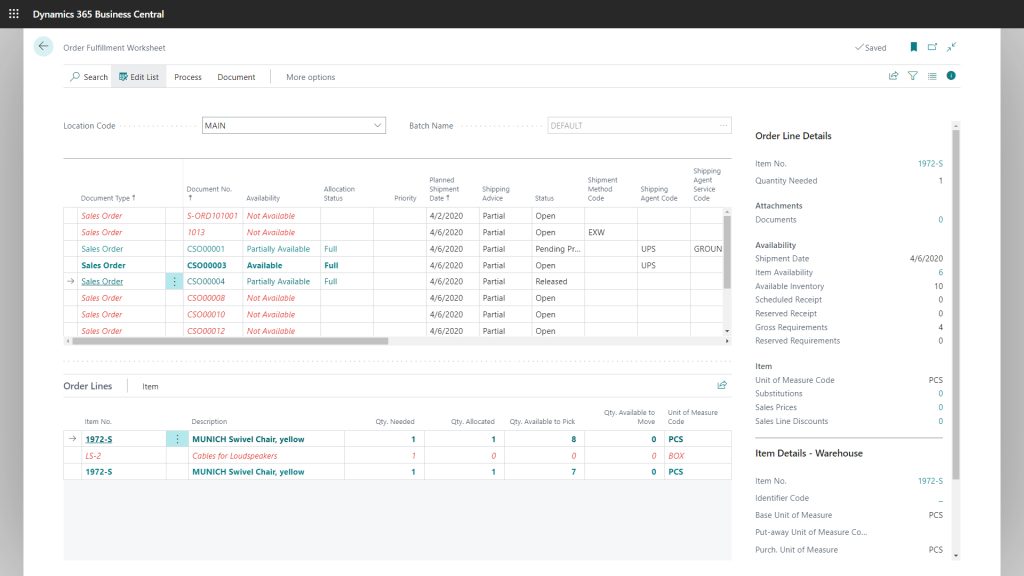Open the Batch Name ellipsis lookup
Viewport: 1024px width, 576px height.
click(x=723, y=125)
